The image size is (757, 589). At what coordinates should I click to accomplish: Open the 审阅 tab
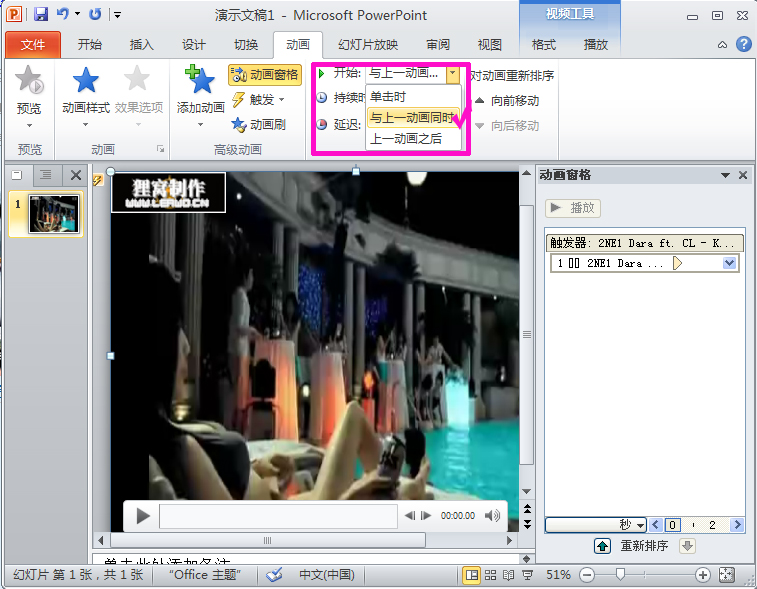[x=438, y=45]
